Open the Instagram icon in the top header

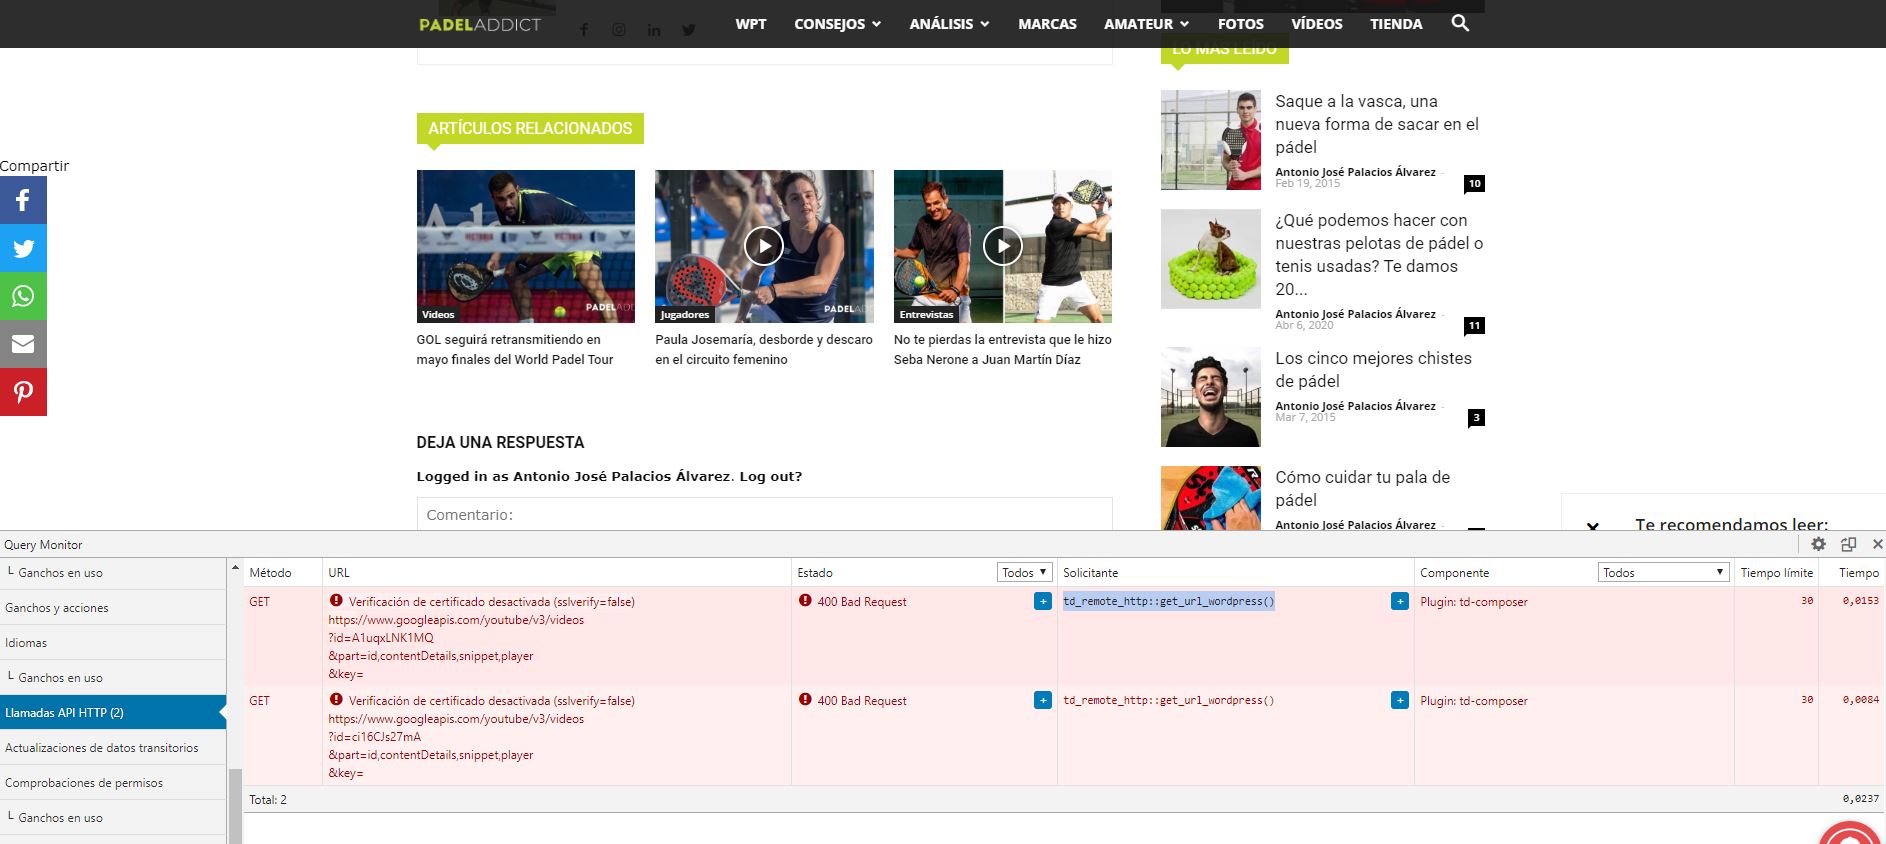(619, 30)
